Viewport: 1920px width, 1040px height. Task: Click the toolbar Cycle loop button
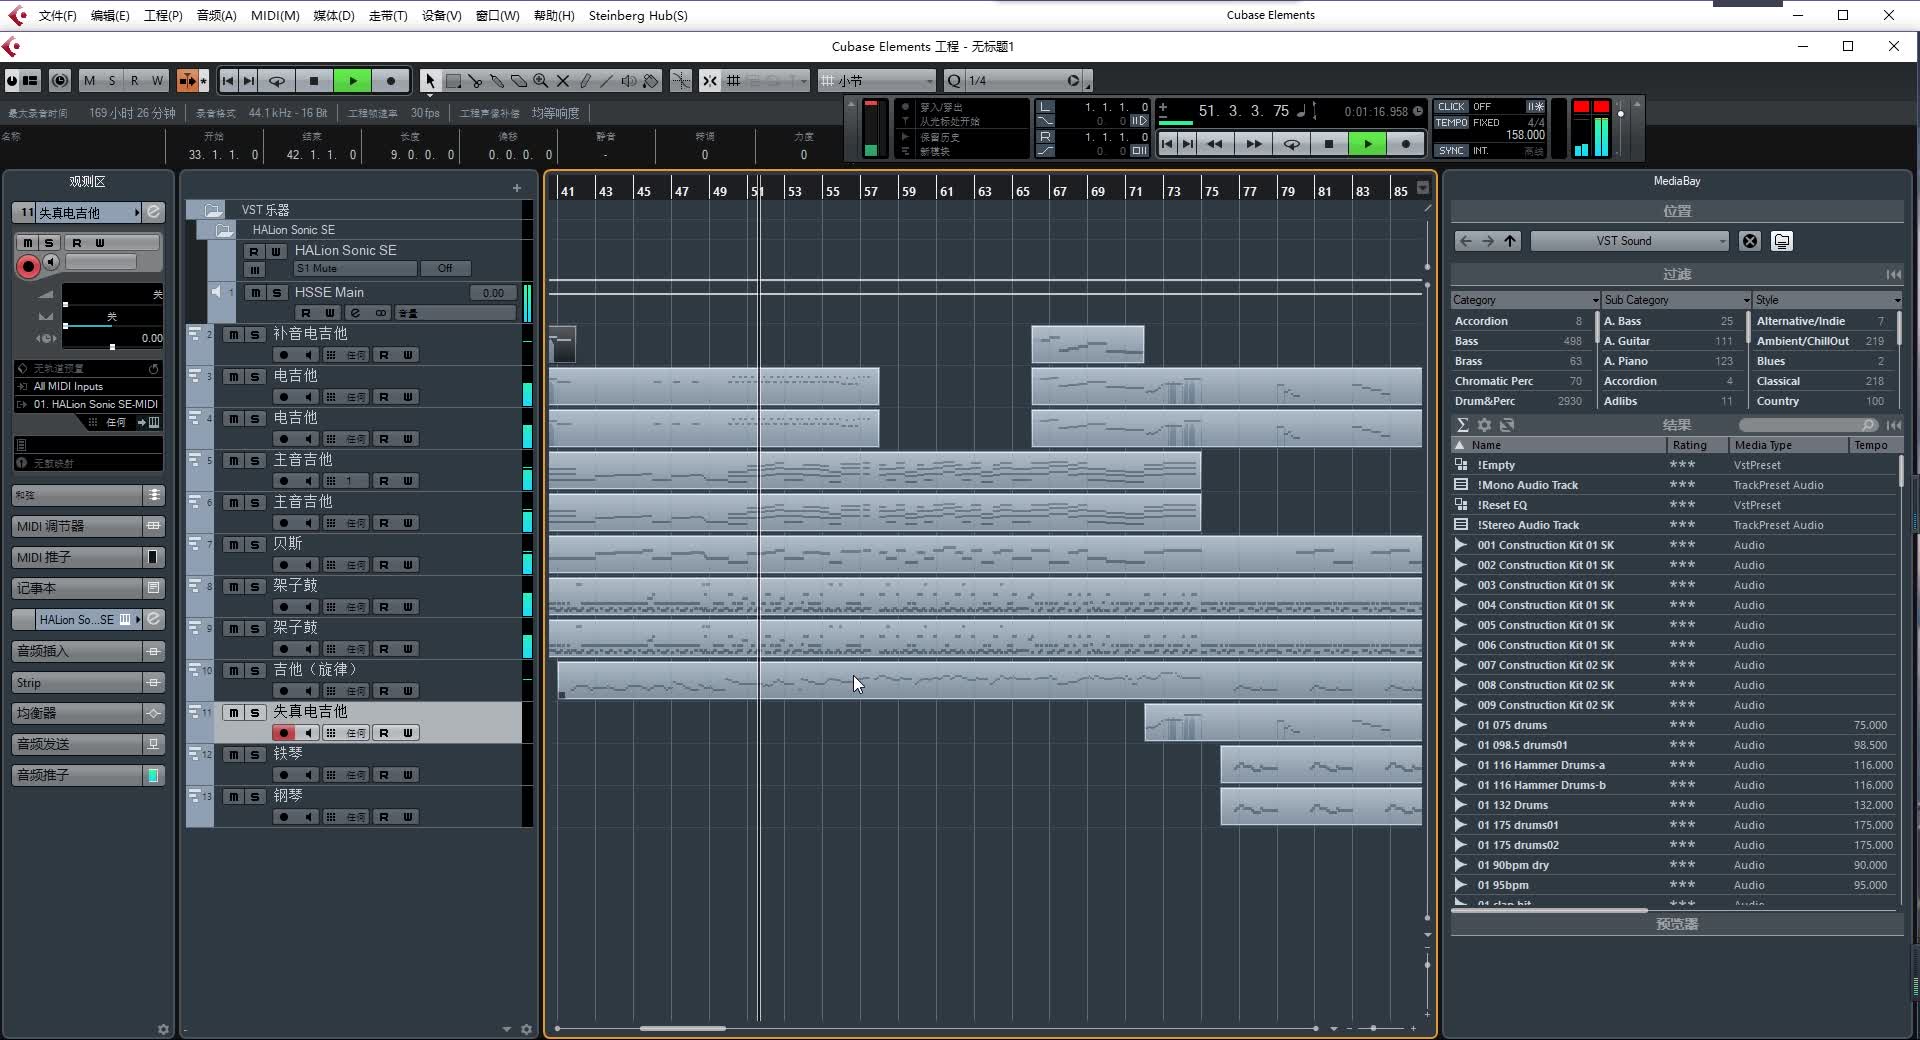coord(277,81)
